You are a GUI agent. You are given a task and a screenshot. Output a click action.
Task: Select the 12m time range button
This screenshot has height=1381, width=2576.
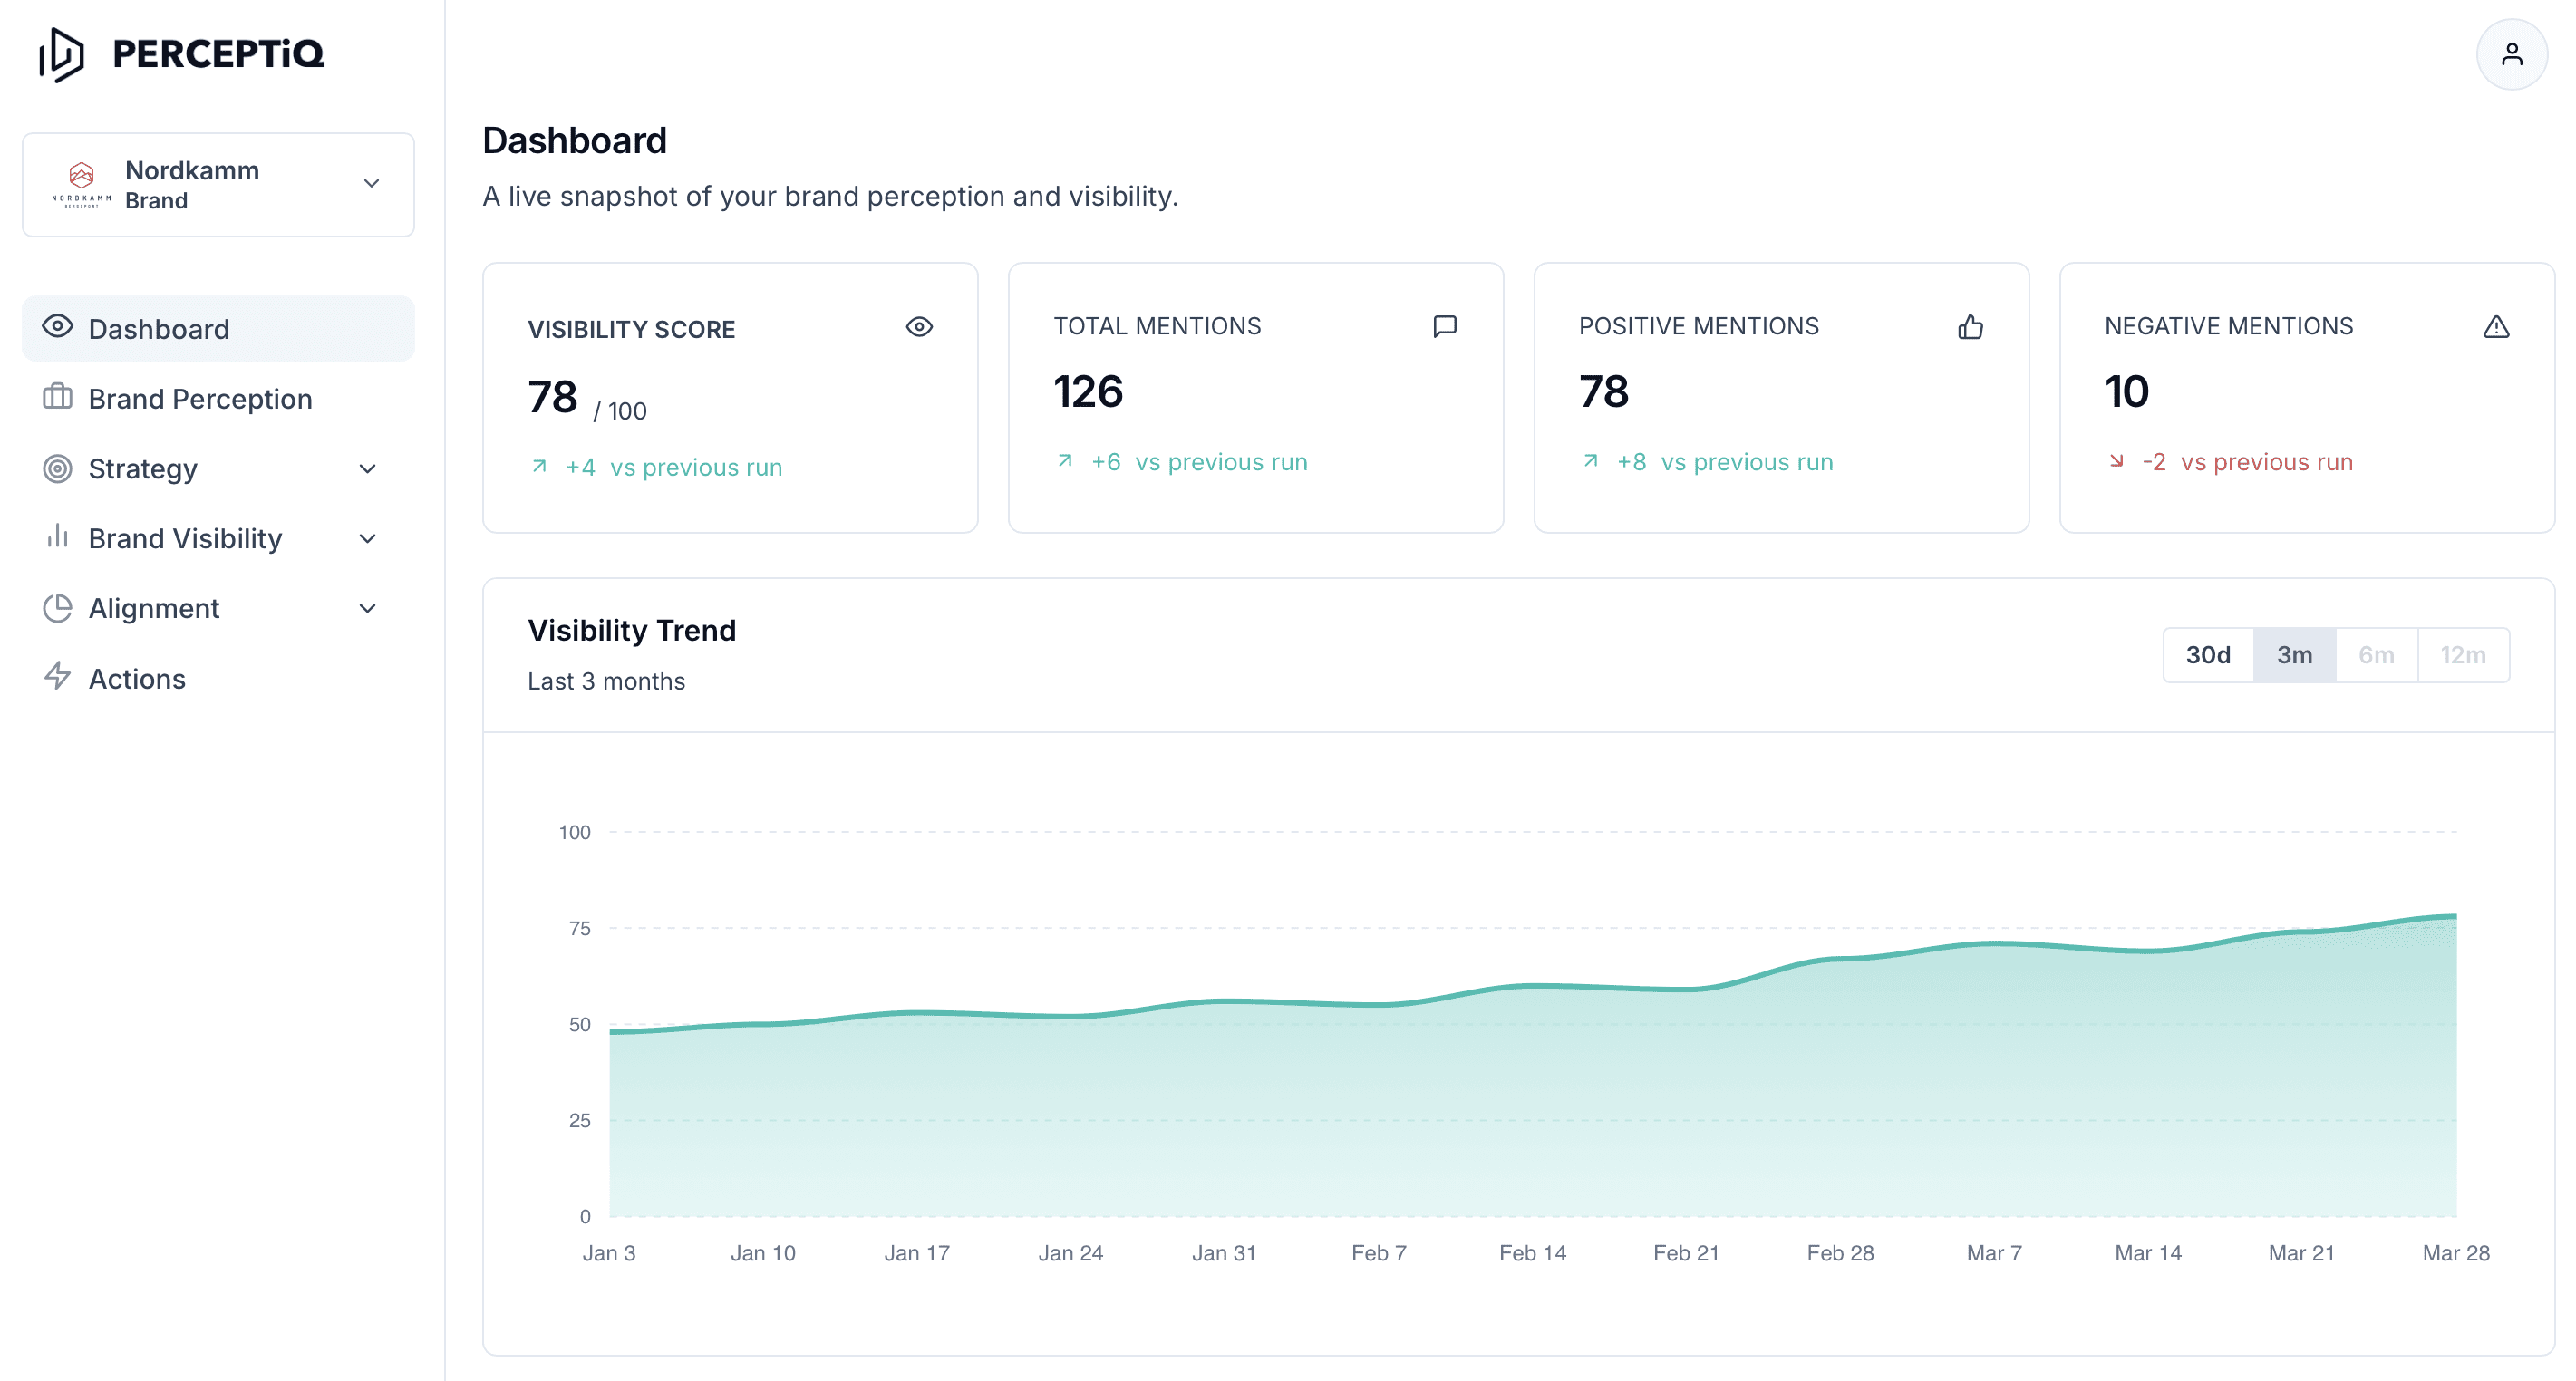2462,655
